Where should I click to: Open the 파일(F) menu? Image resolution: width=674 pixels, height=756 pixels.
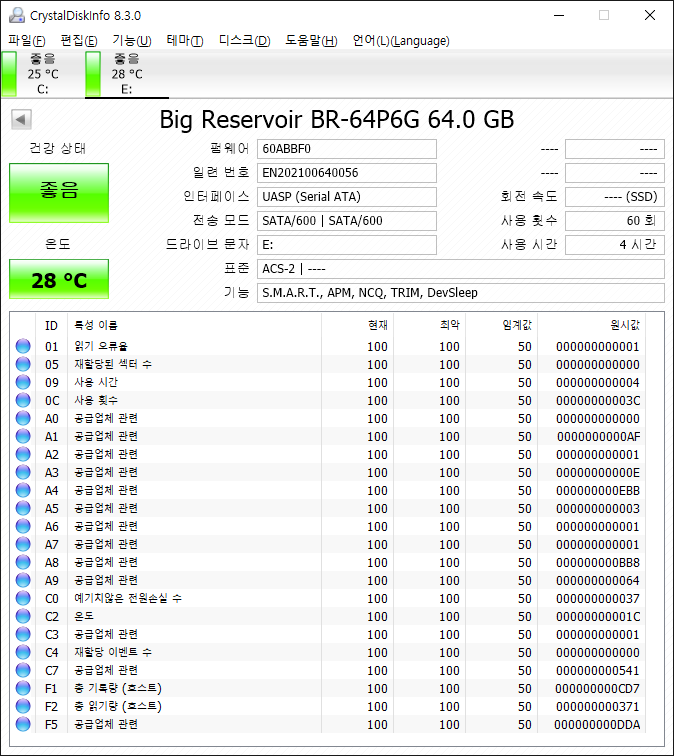coord(27,41)
